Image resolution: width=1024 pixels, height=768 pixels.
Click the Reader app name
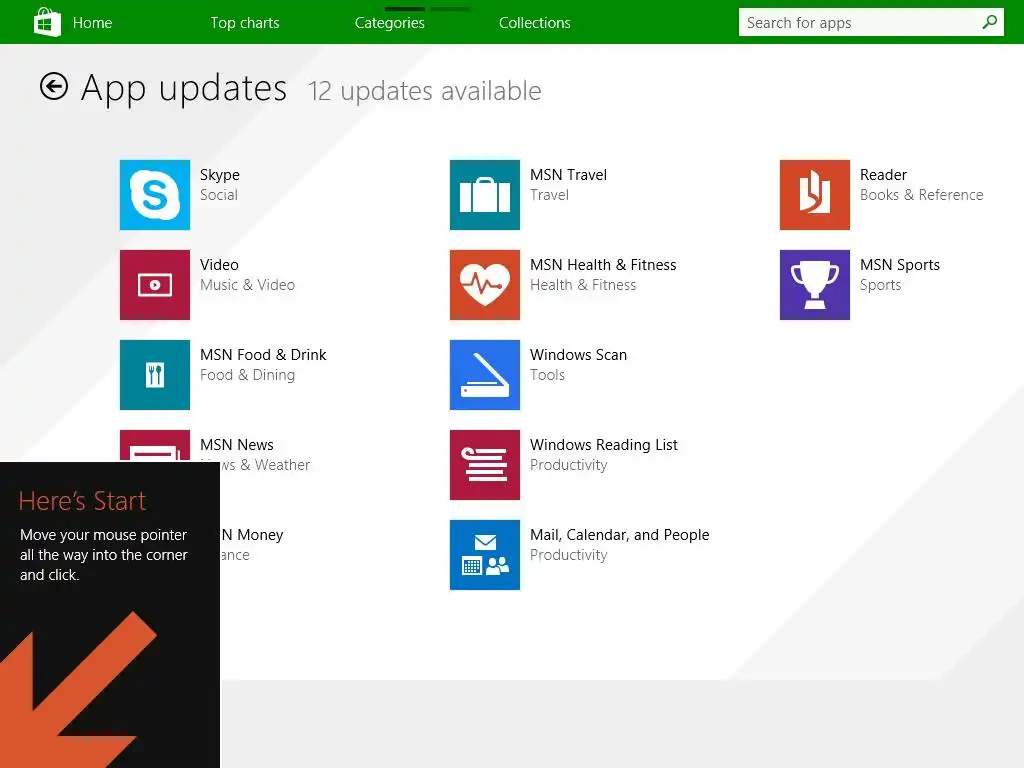tap(884, 175)
